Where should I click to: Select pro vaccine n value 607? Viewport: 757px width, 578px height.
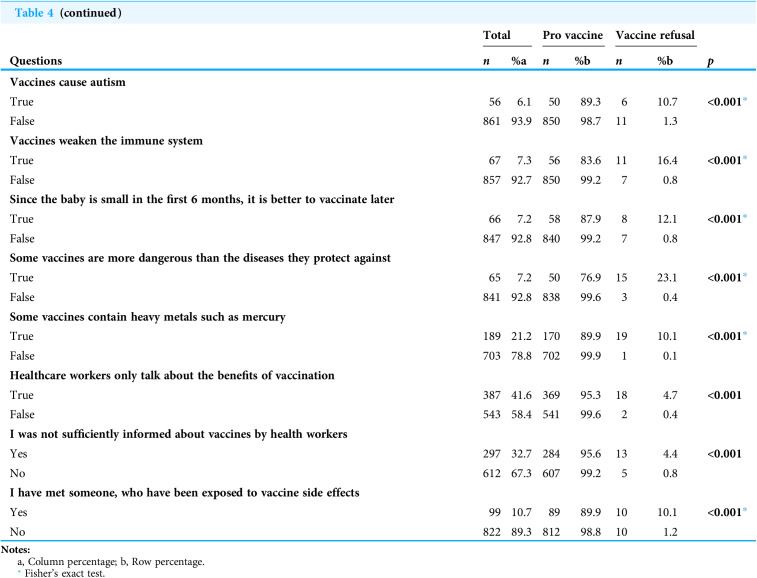click(551, 473)
